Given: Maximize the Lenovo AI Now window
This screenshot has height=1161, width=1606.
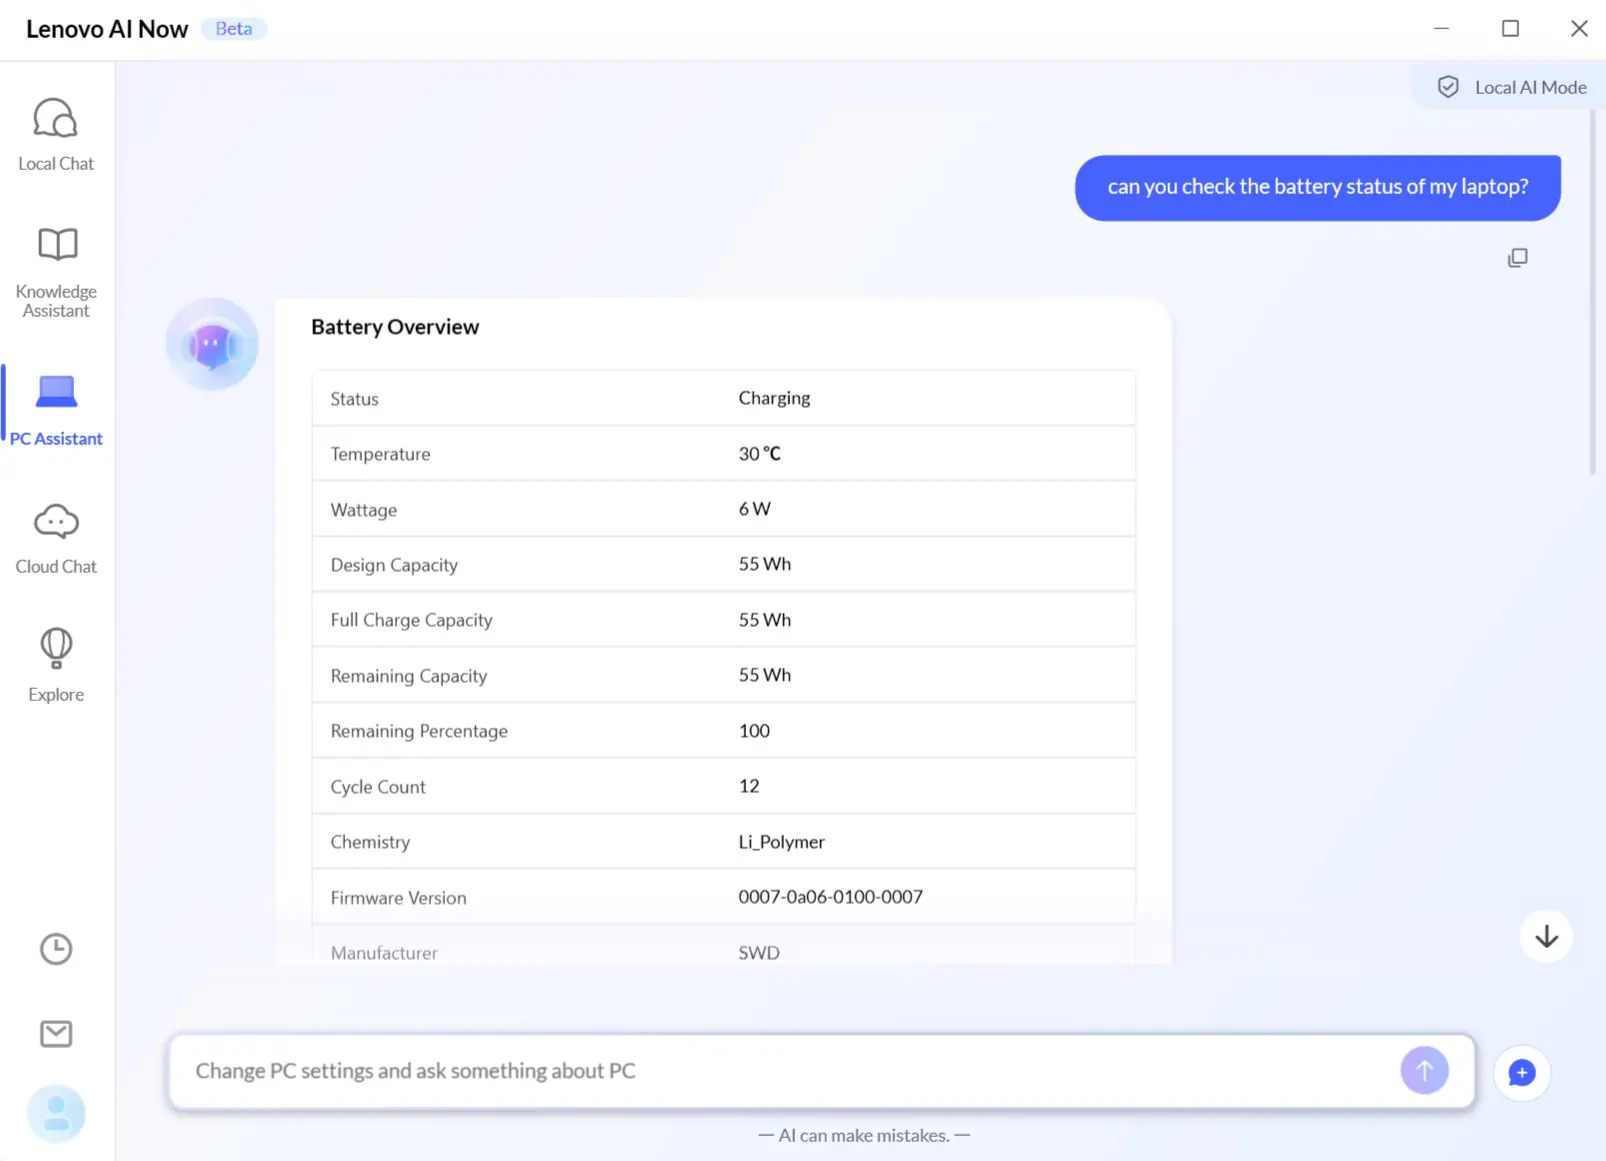Looking at the screenshot, I should (x=1510, y=29).
